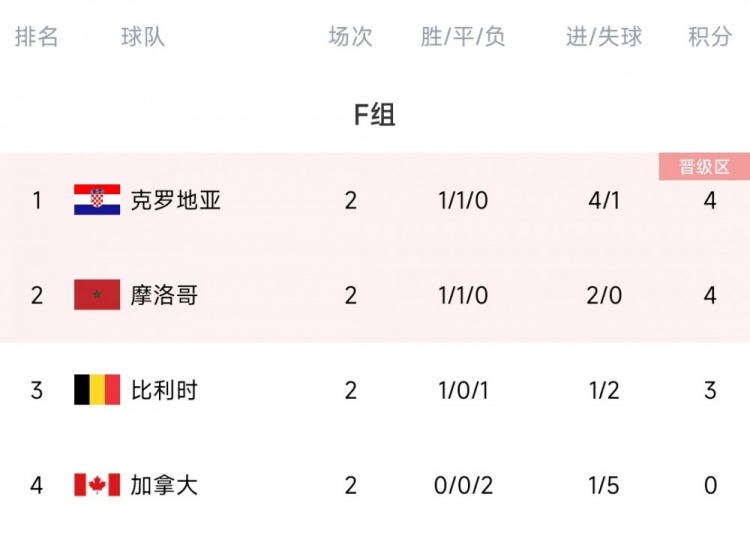Click Canada's 0/0/2 record
The height and width of the screenshot is (536, 750).
(x=463, y=485)
